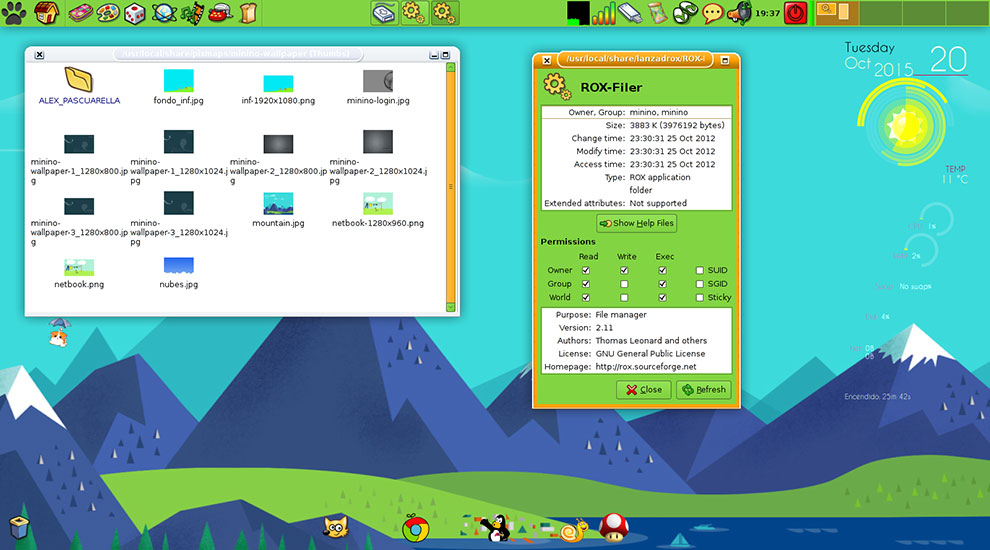Select minino-wallpaper-3_1280x1024.jpg file
Screen dimensions: 990x550
click(x=179, y=219)
